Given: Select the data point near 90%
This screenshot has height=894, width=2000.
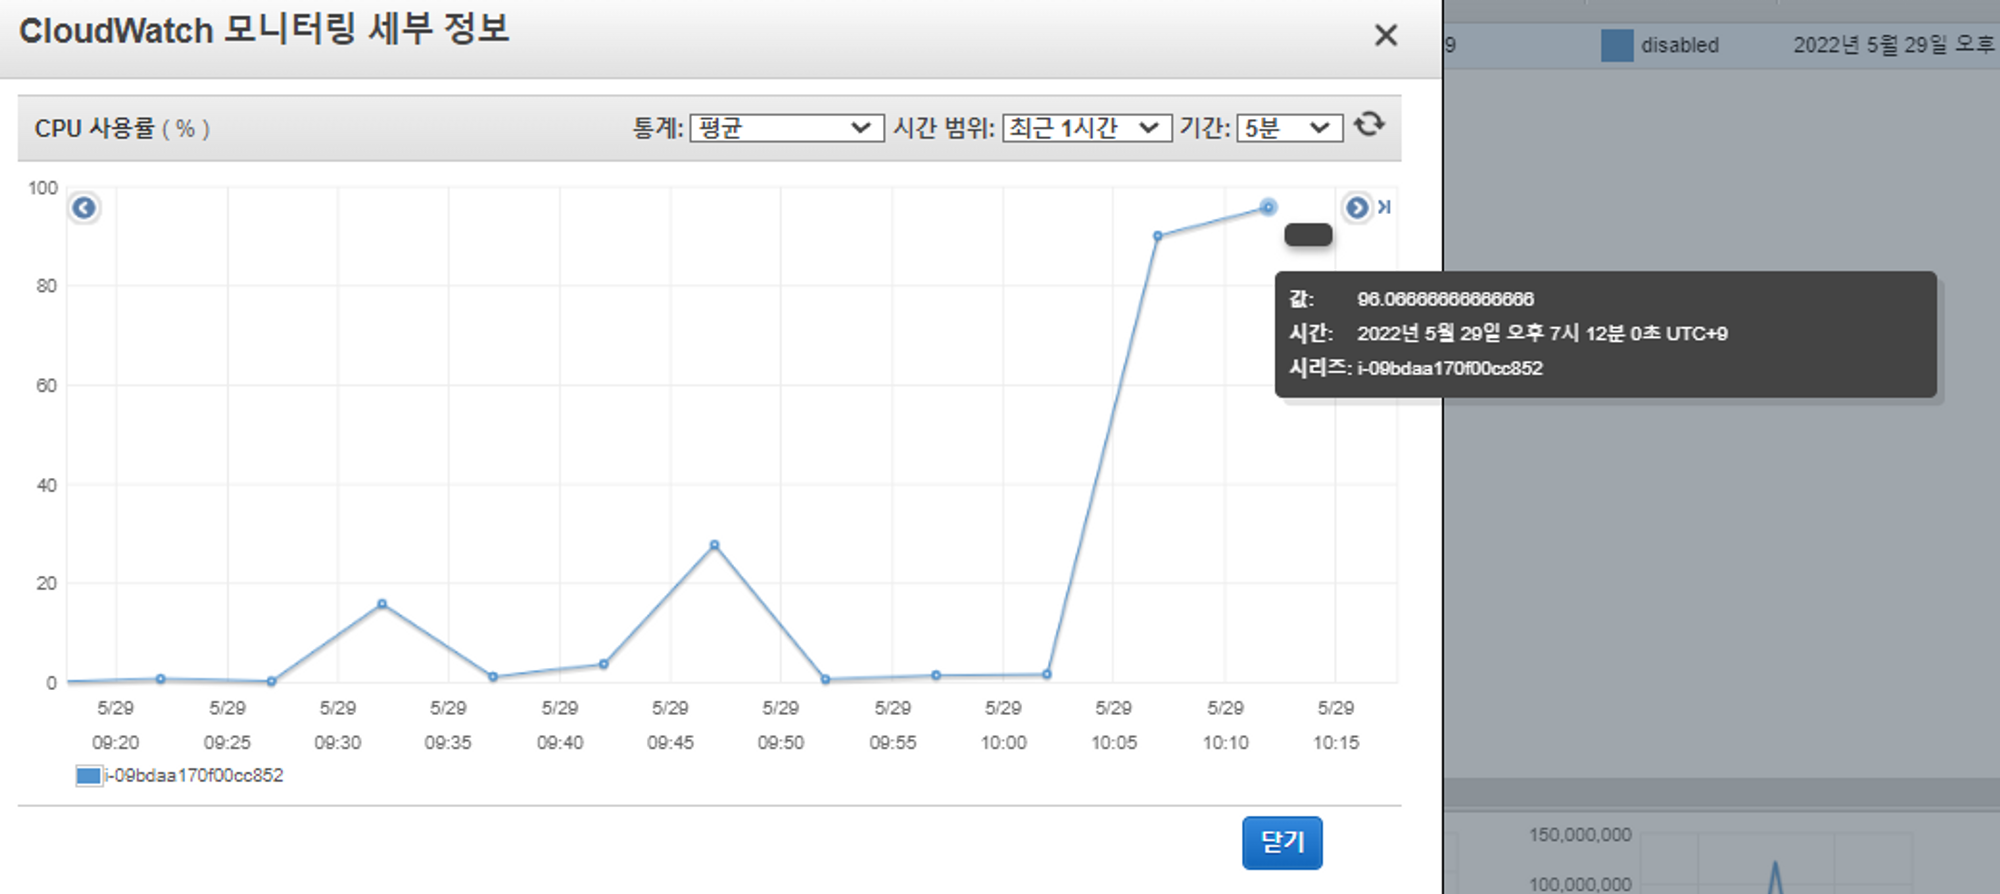Looking at the screenshot, I should point(1158,237).
